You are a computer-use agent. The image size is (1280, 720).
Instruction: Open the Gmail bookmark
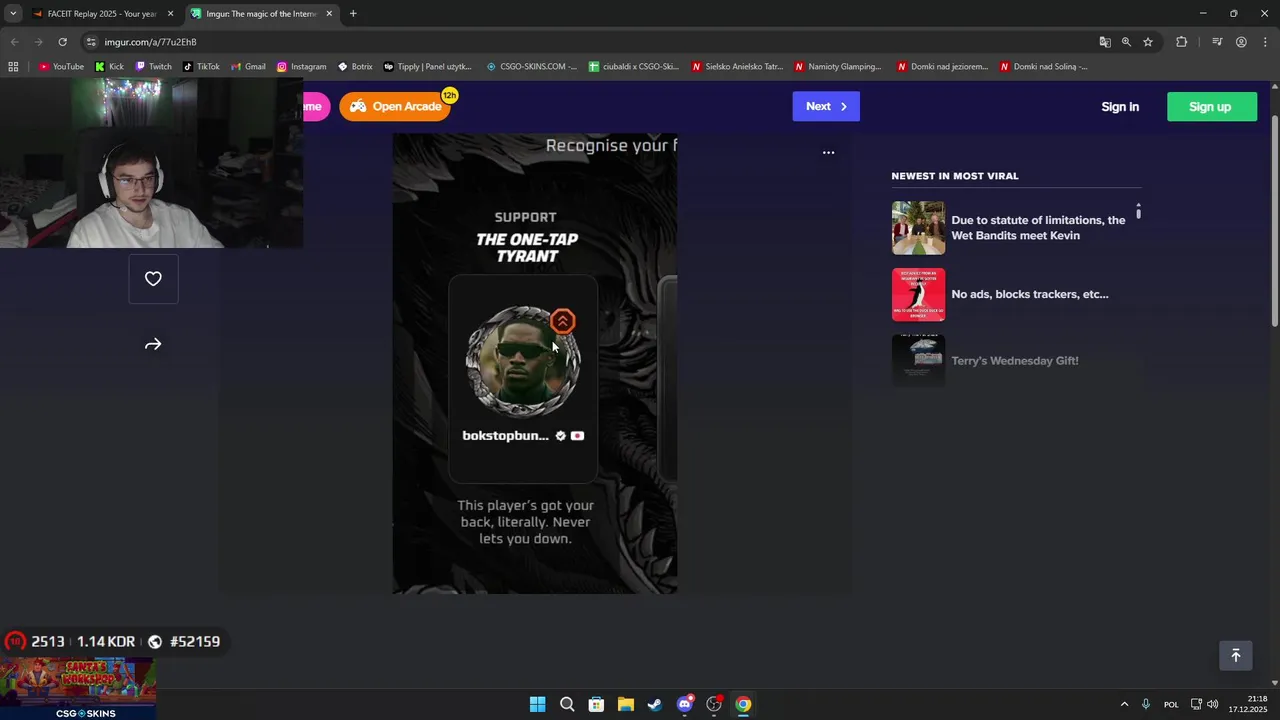(x=247, y=67)
